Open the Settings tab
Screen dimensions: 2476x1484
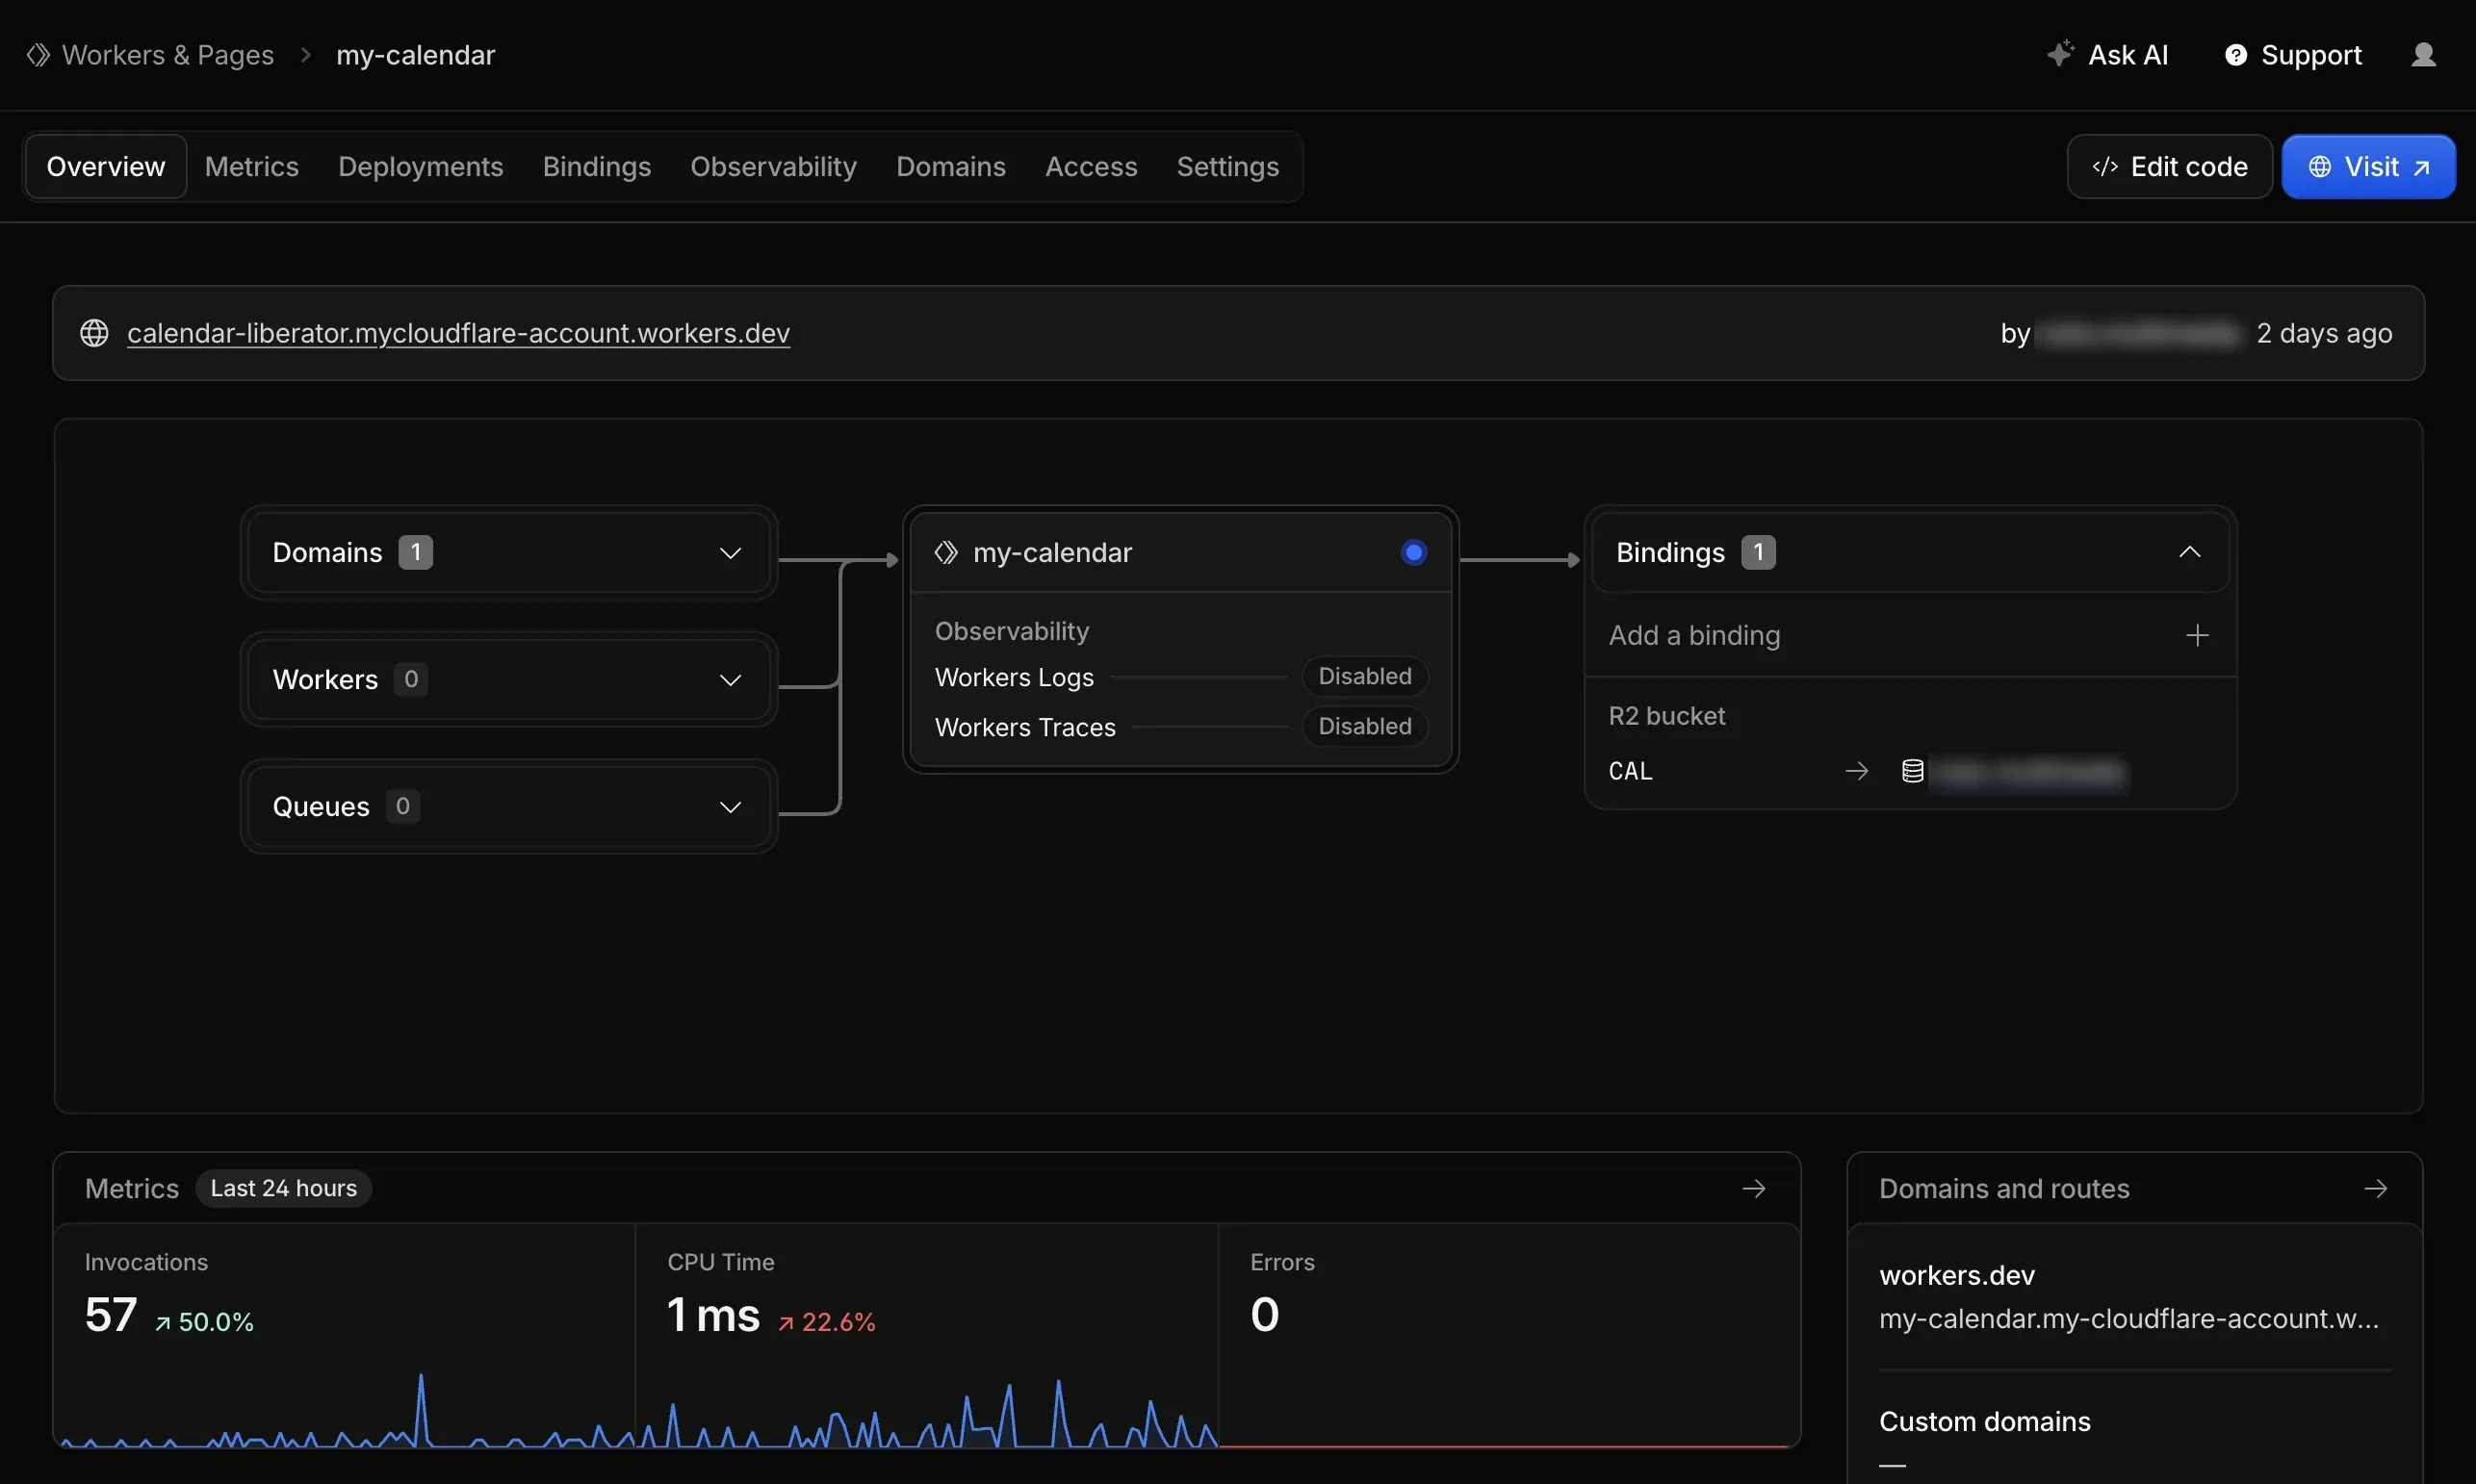tap(1227, 166)
